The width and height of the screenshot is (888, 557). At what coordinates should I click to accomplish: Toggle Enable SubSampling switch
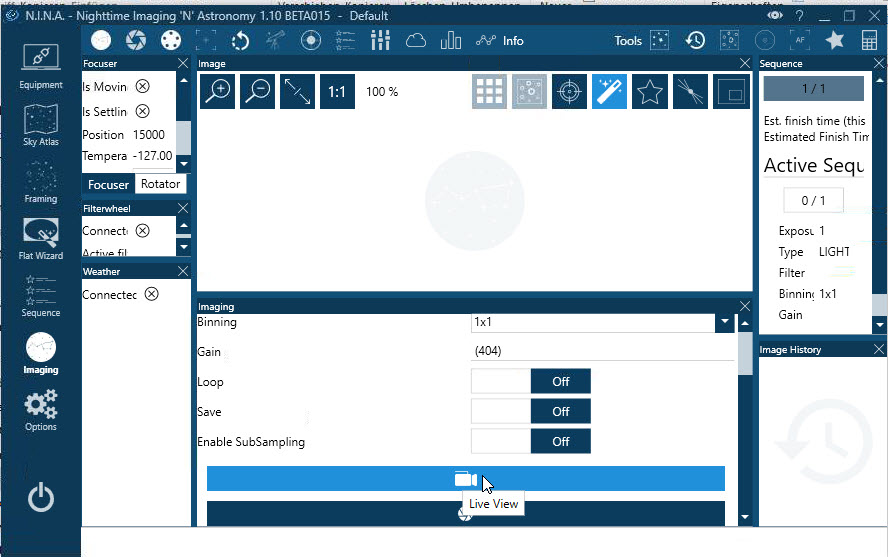pos(530,441)
